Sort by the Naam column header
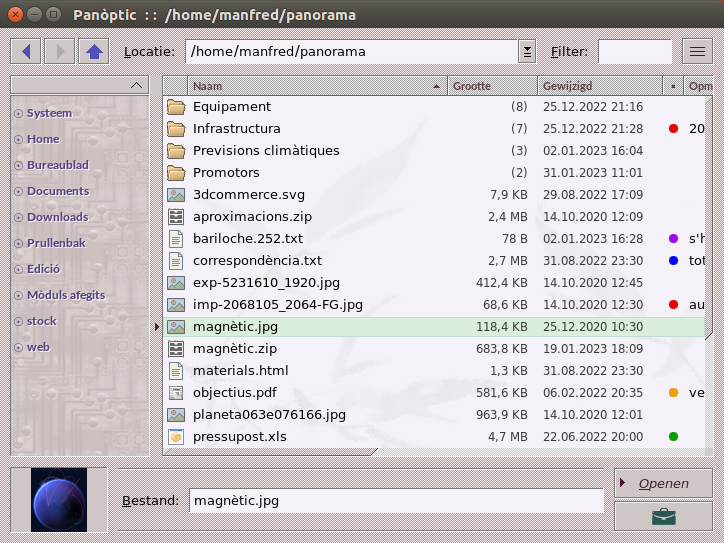Viewport: 724px width, 543px height. point(317,86)
